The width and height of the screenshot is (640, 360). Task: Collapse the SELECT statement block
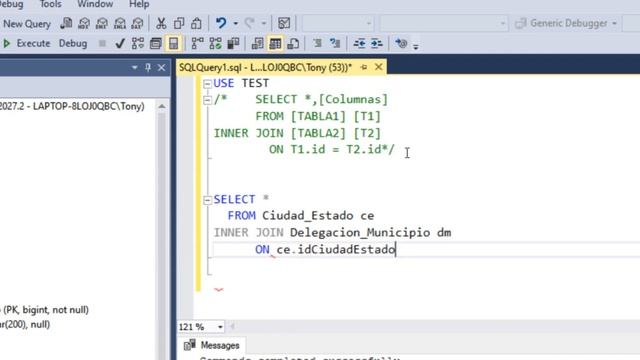(207, 200)
